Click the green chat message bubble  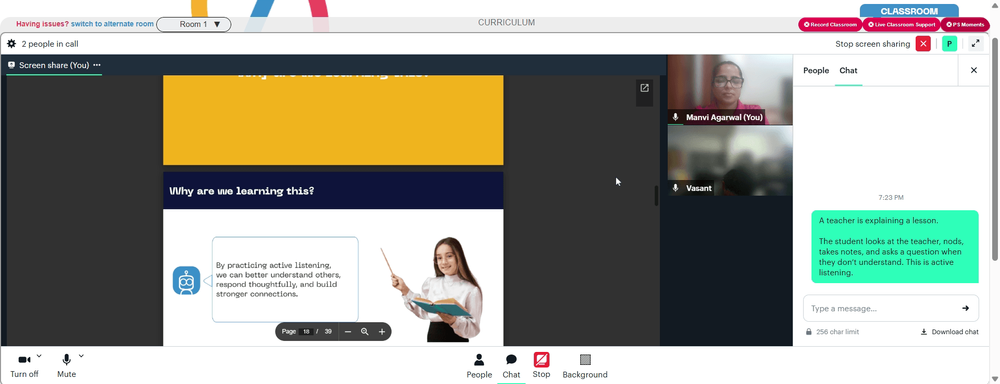tap(895, 246)
